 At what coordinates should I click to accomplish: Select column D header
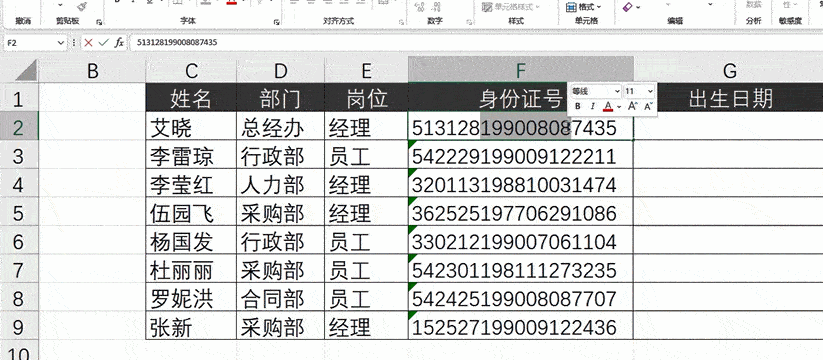pyautogui.click(x=281, y=70)
